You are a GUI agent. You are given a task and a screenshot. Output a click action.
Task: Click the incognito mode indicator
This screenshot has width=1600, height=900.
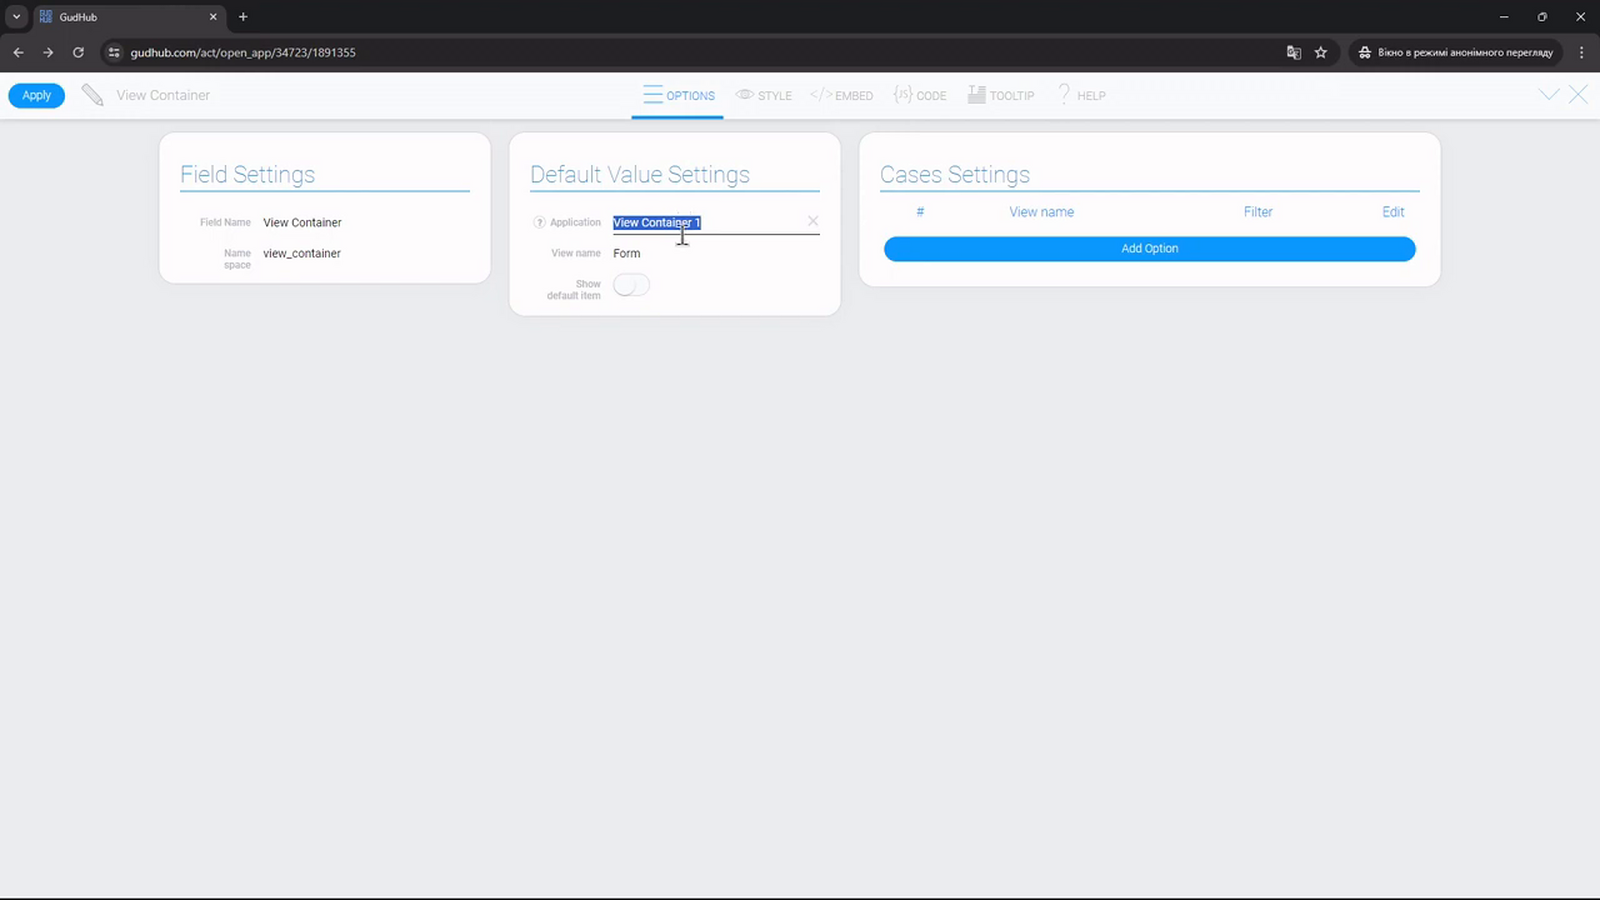click(1455, 52)
